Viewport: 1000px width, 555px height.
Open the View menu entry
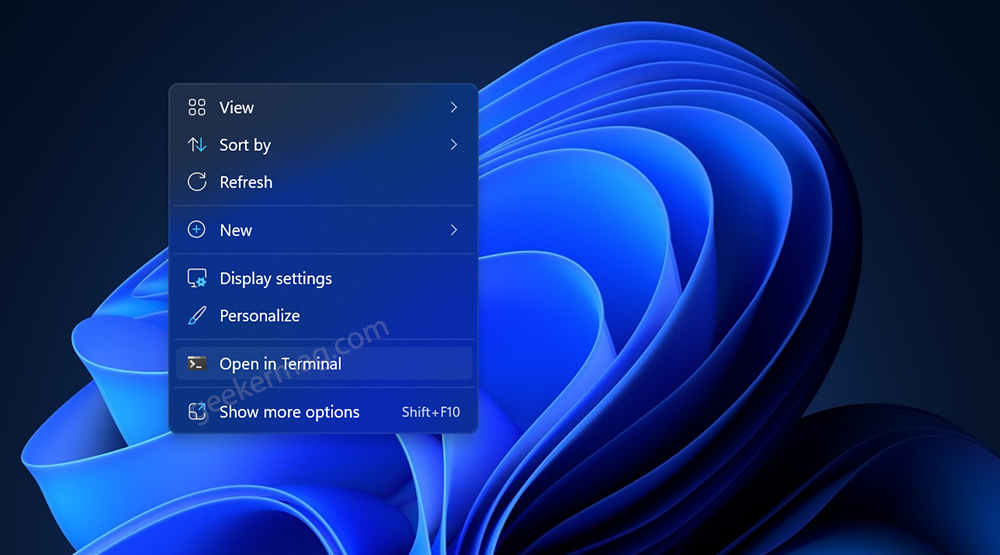pyautogui.click(x=324, y=107)
